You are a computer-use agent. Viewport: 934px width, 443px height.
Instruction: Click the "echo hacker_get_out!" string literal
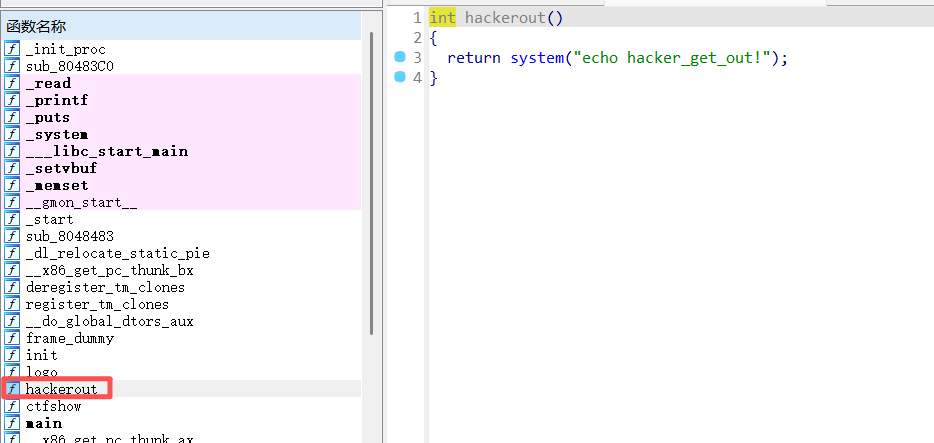click(x=670, y=58)
